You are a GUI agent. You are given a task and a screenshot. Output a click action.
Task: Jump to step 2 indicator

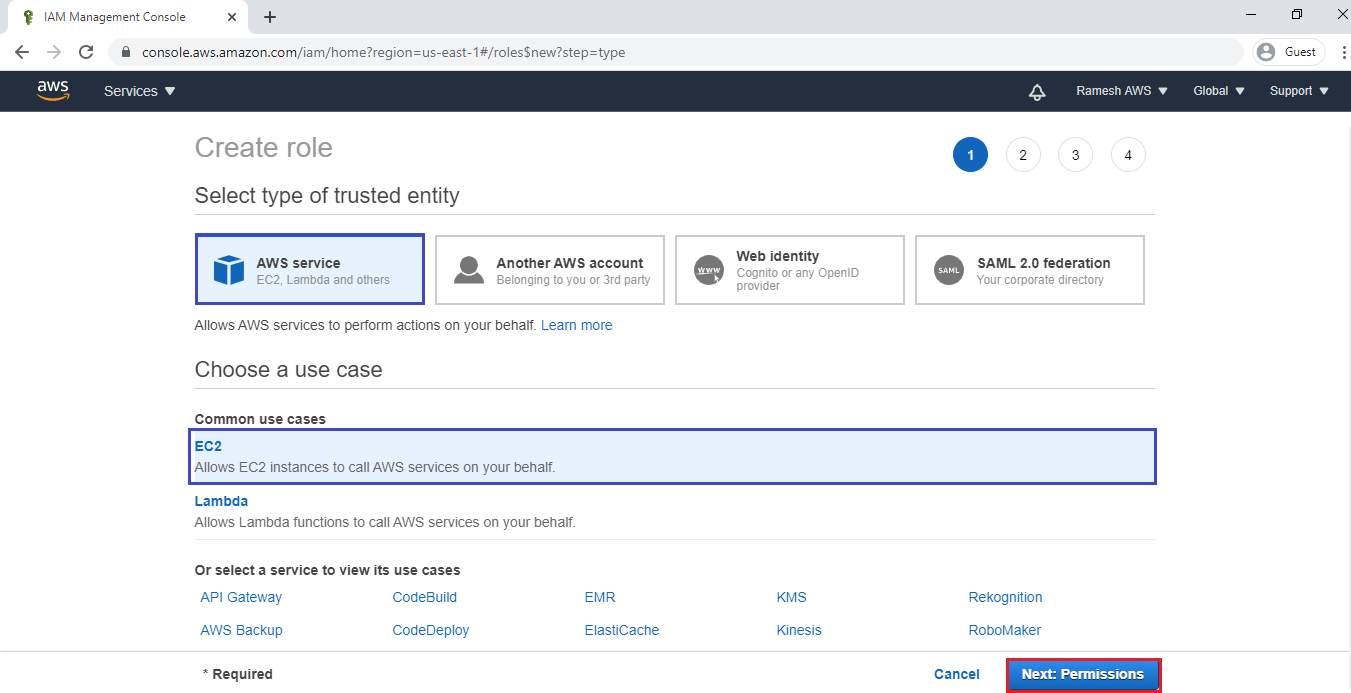coord(1023,155)
